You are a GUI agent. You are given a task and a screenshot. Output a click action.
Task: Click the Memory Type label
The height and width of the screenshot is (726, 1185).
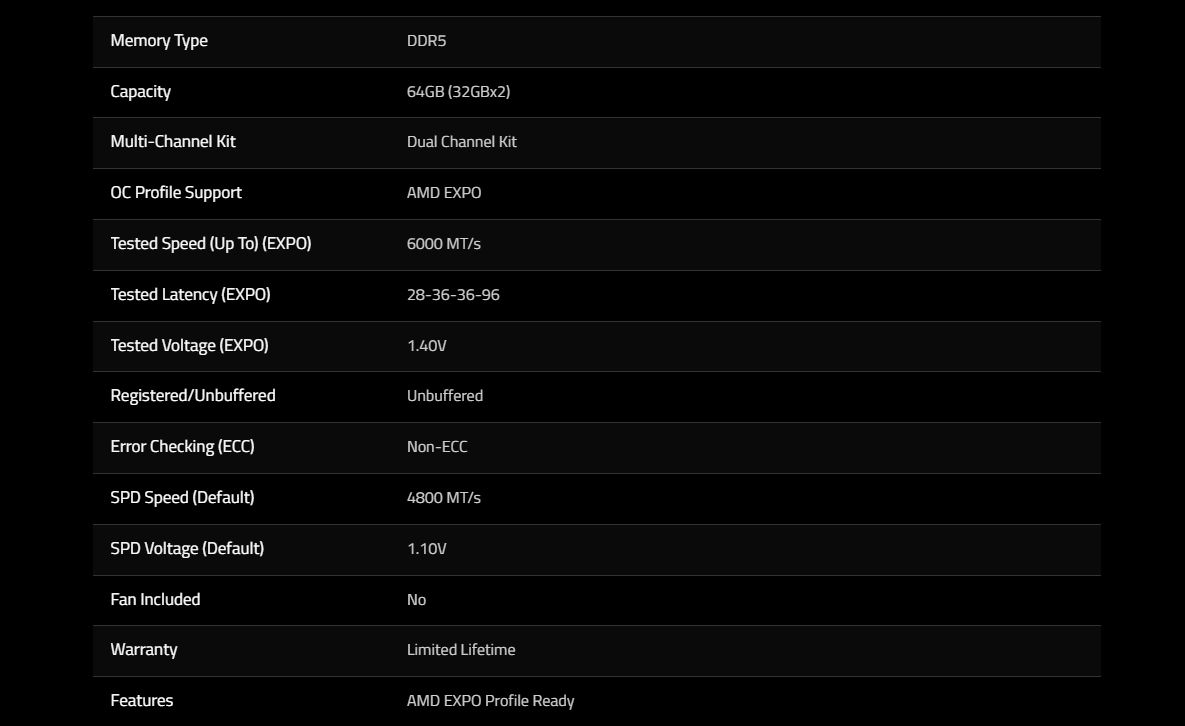159,41
